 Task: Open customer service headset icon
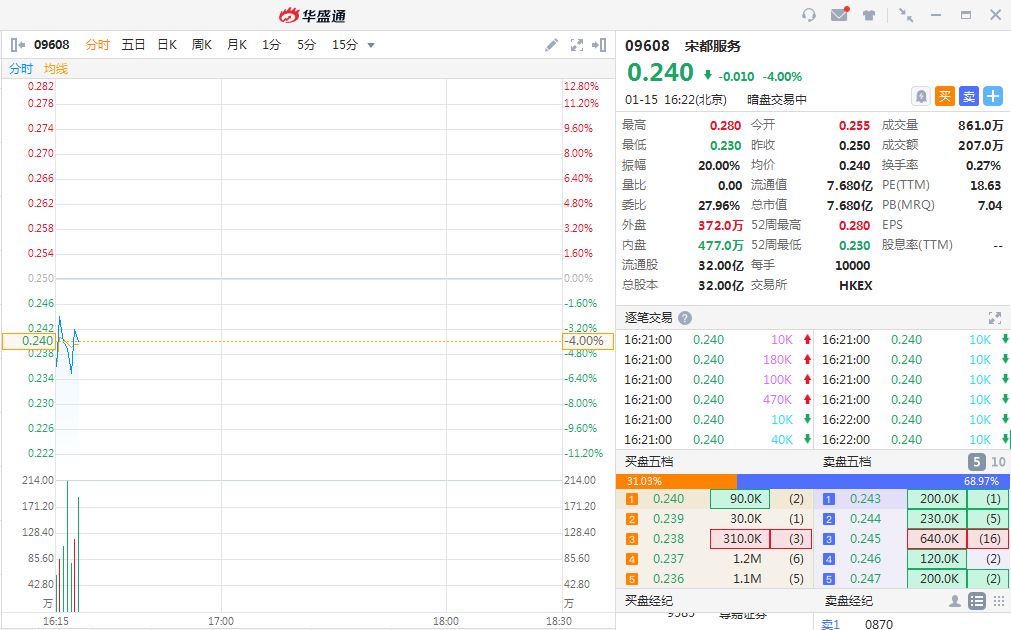pos(809,15)
